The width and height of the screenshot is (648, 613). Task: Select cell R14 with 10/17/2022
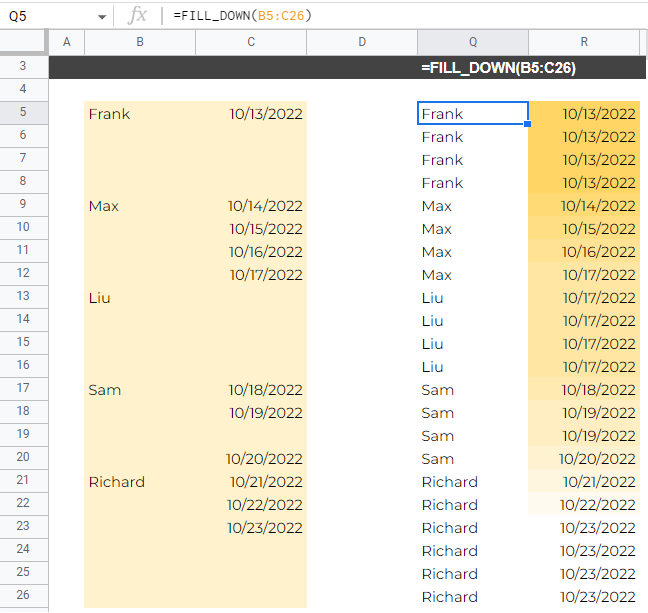click(584, 320)
